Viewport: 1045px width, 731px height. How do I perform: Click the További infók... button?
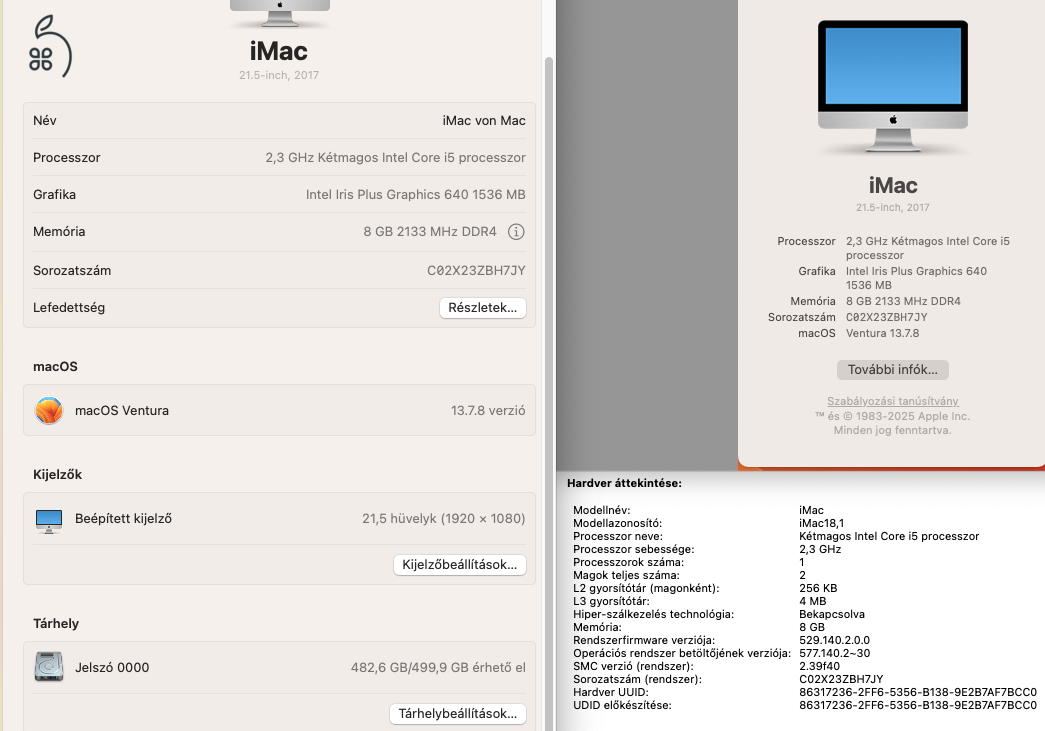(x=891, y=369)
